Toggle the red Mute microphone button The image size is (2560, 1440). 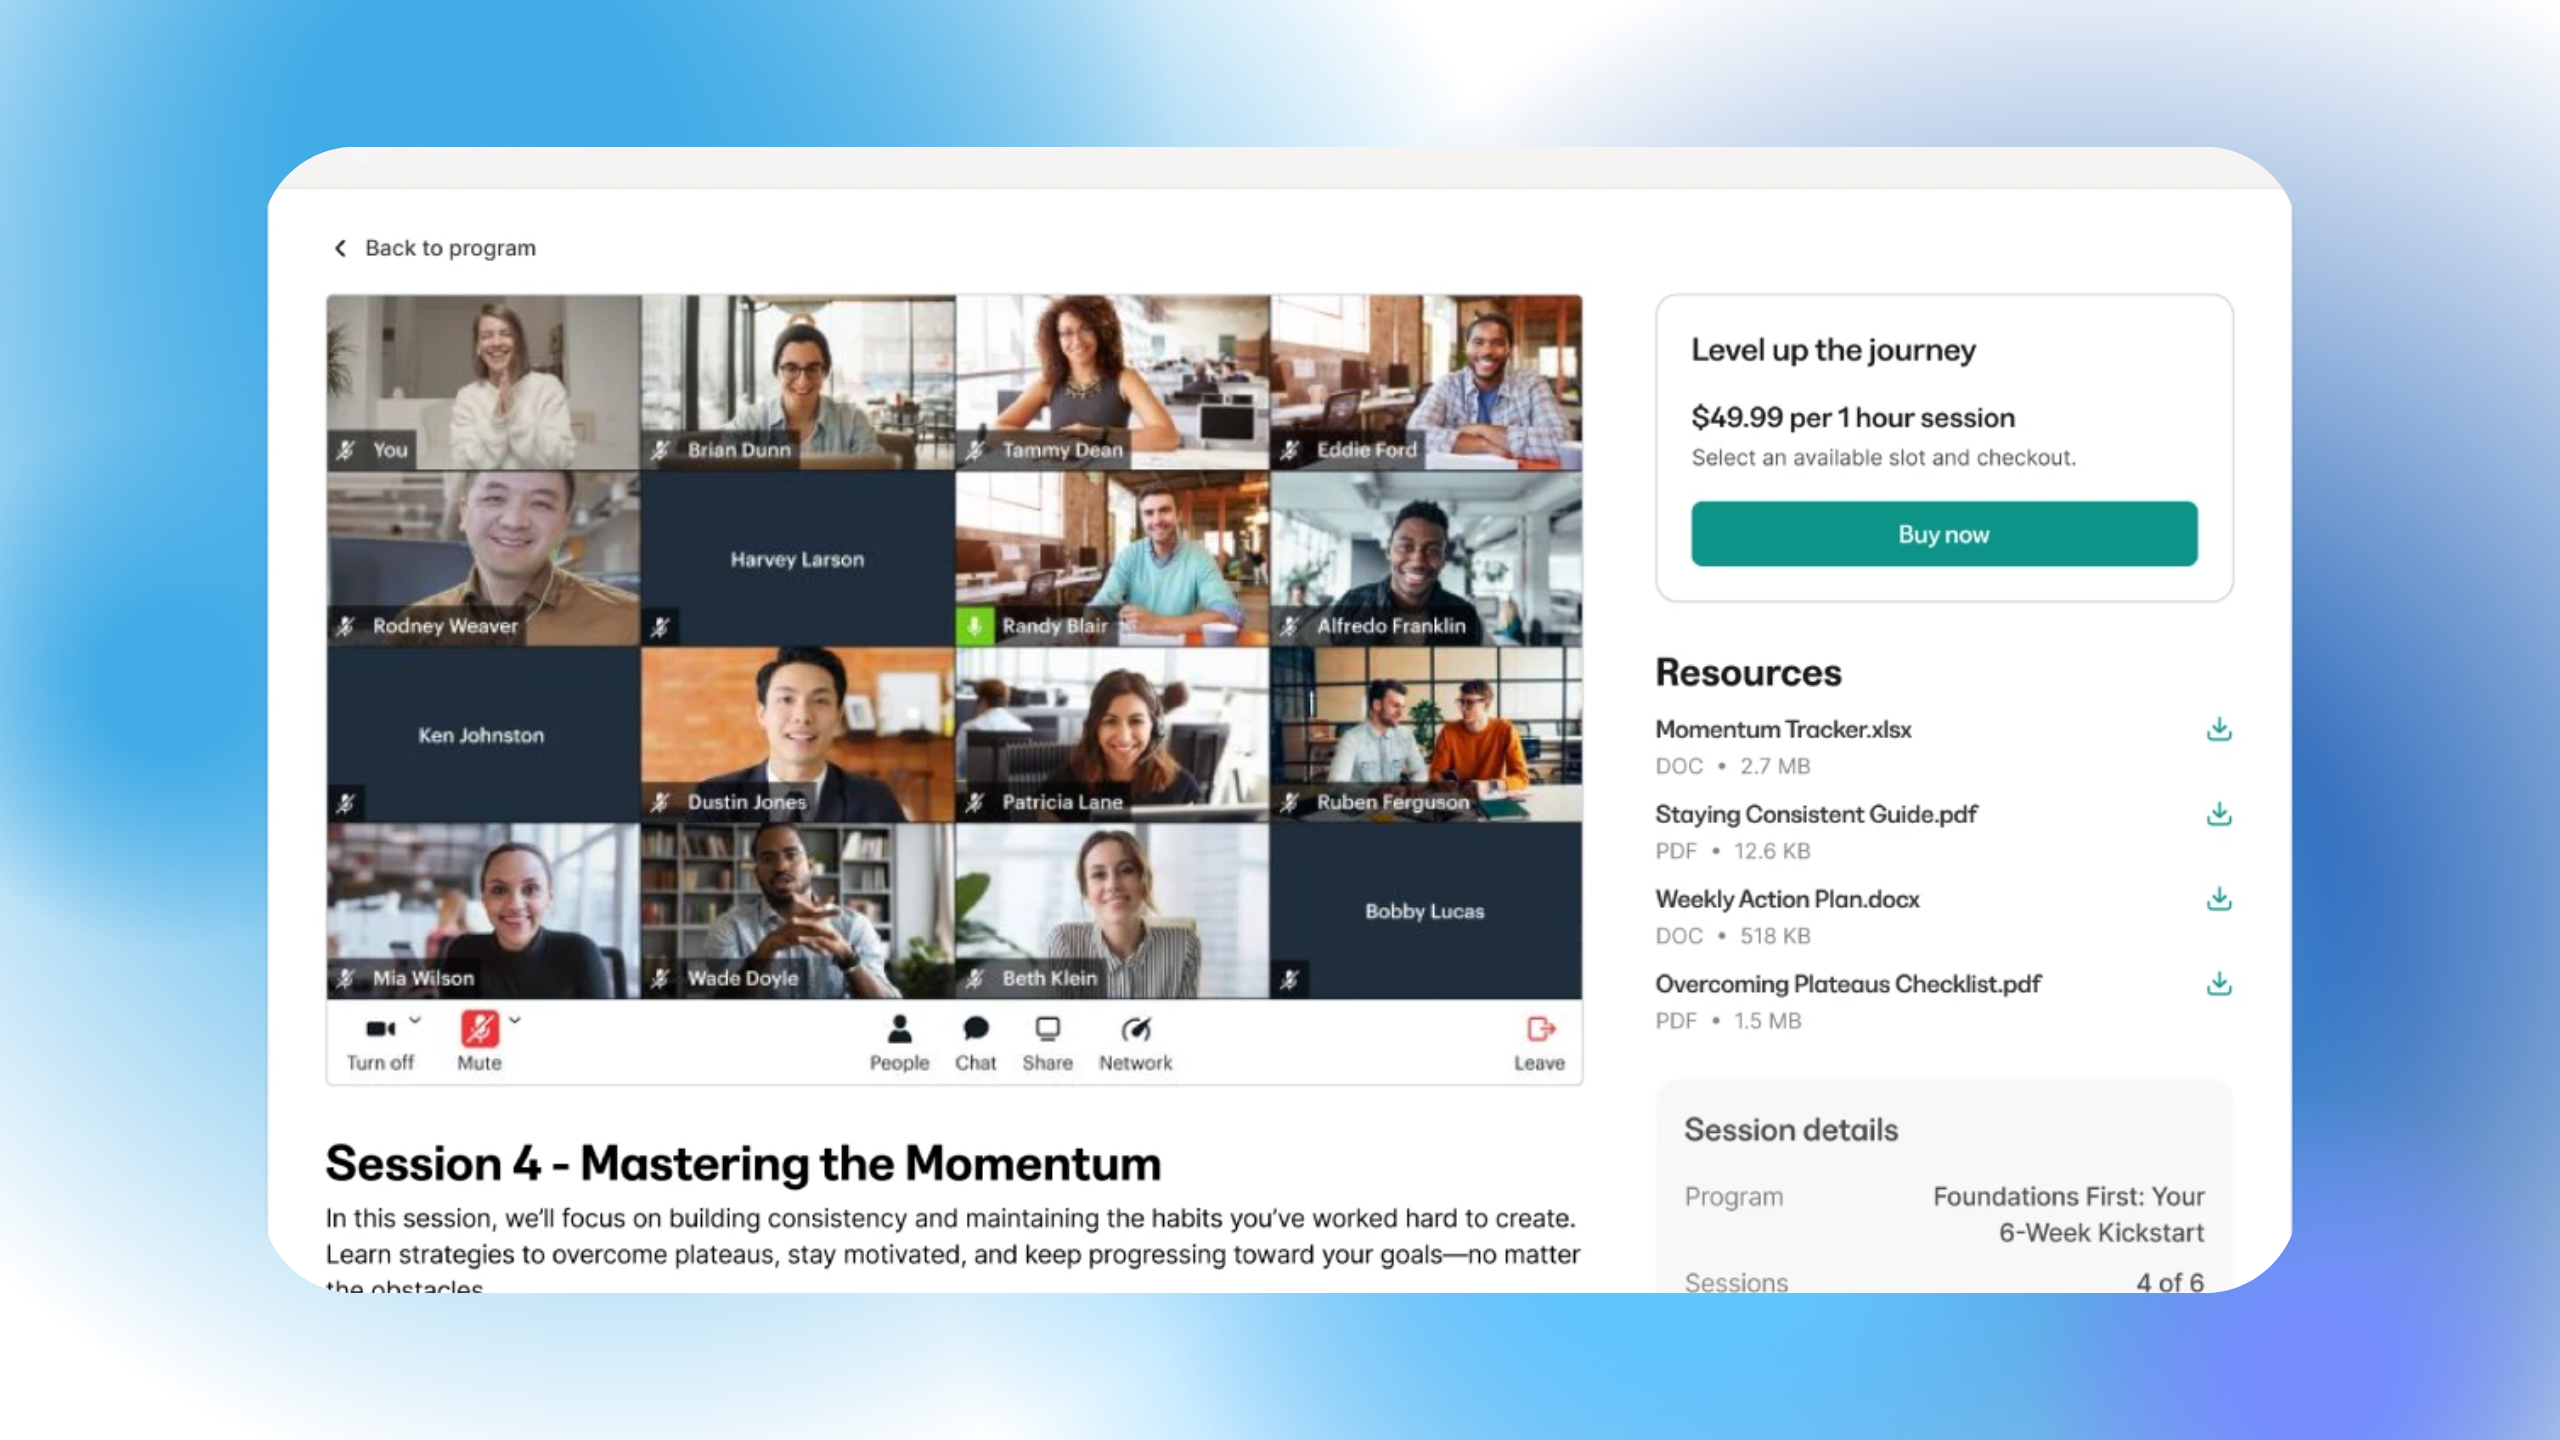(479, 1029)
